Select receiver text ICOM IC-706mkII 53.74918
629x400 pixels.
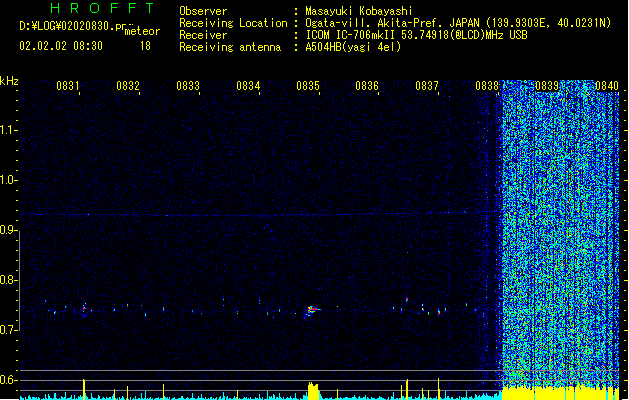pos(377,35)
